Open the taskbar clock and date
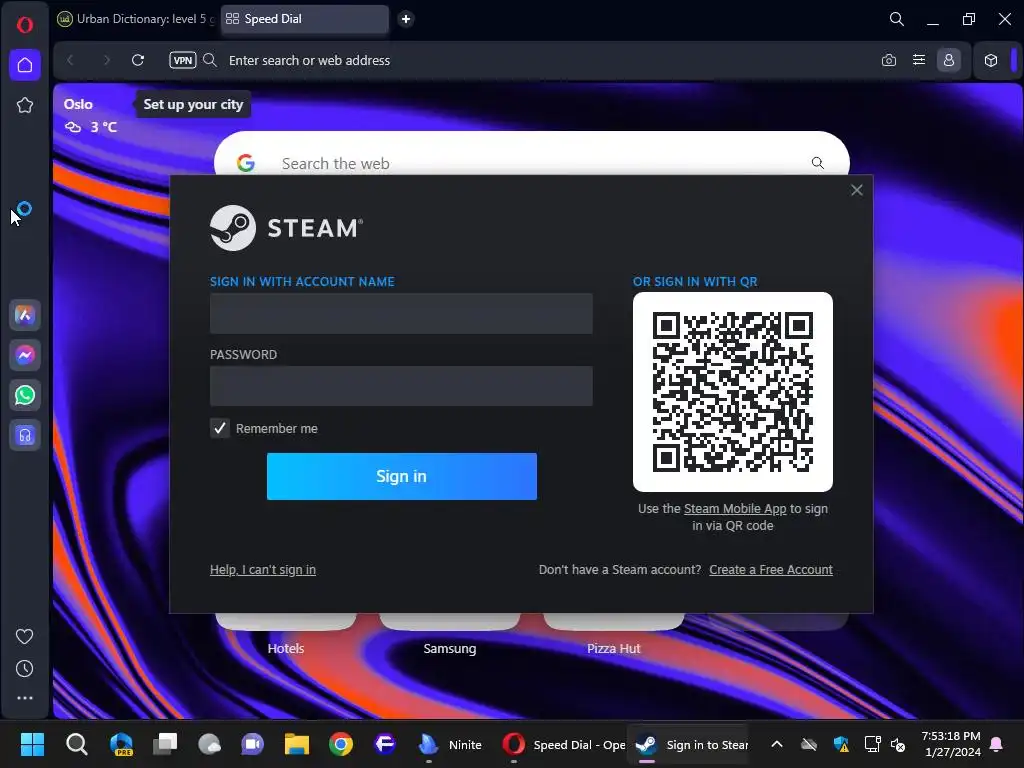 click(x=952, y=744)
